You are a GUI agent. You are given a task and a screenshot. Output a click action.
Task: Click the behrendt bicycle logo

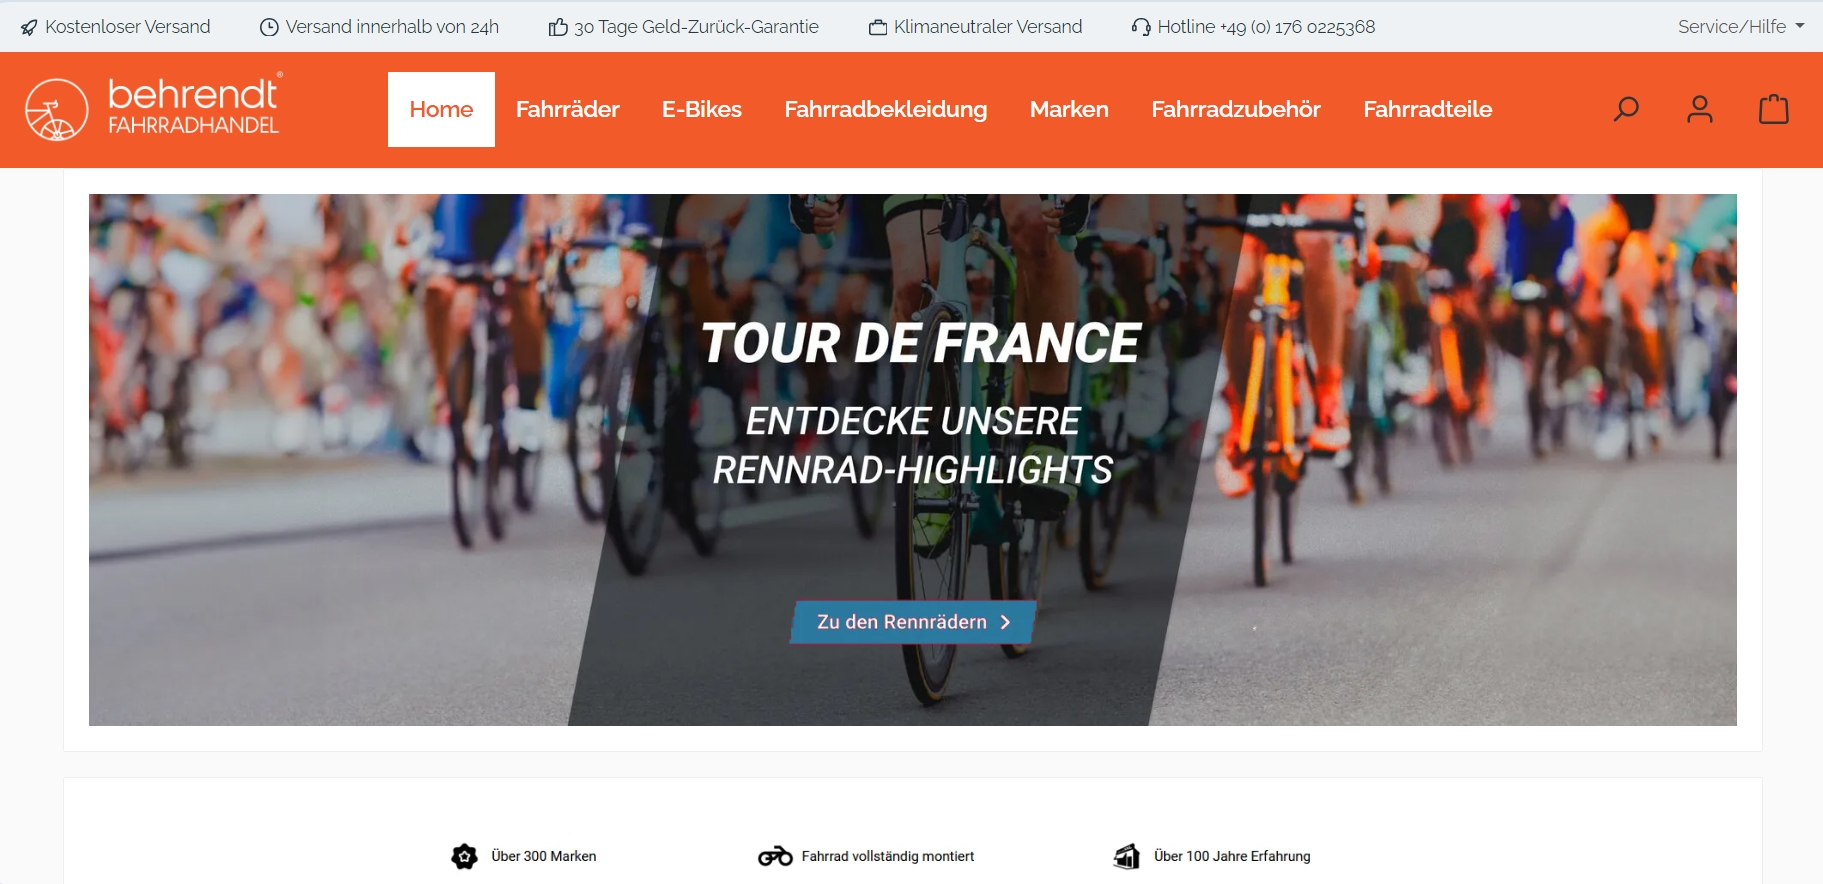(153, 108)
